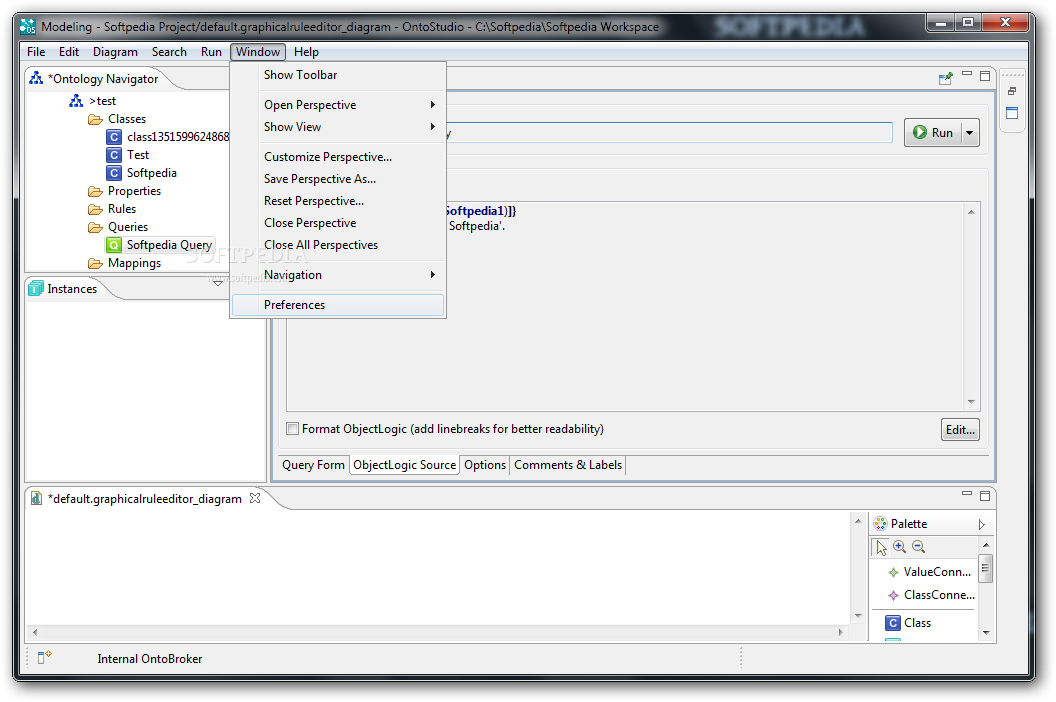Image resolution: width=1056 pixels, height=702 pixels.
Task: Select the palette Zoom Out tool
Action: [x=919, y=547]
